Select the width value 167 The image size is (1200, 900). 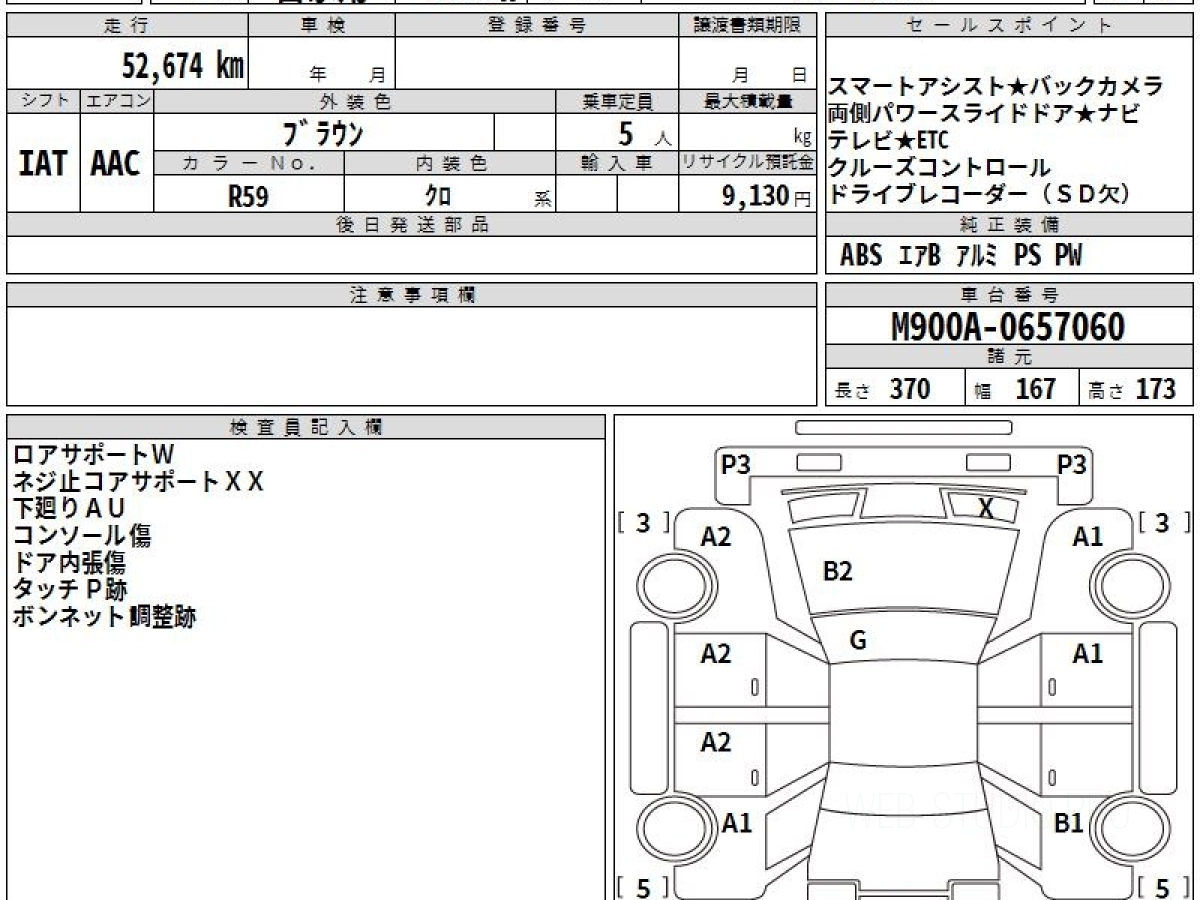(x=1036, y=389)
